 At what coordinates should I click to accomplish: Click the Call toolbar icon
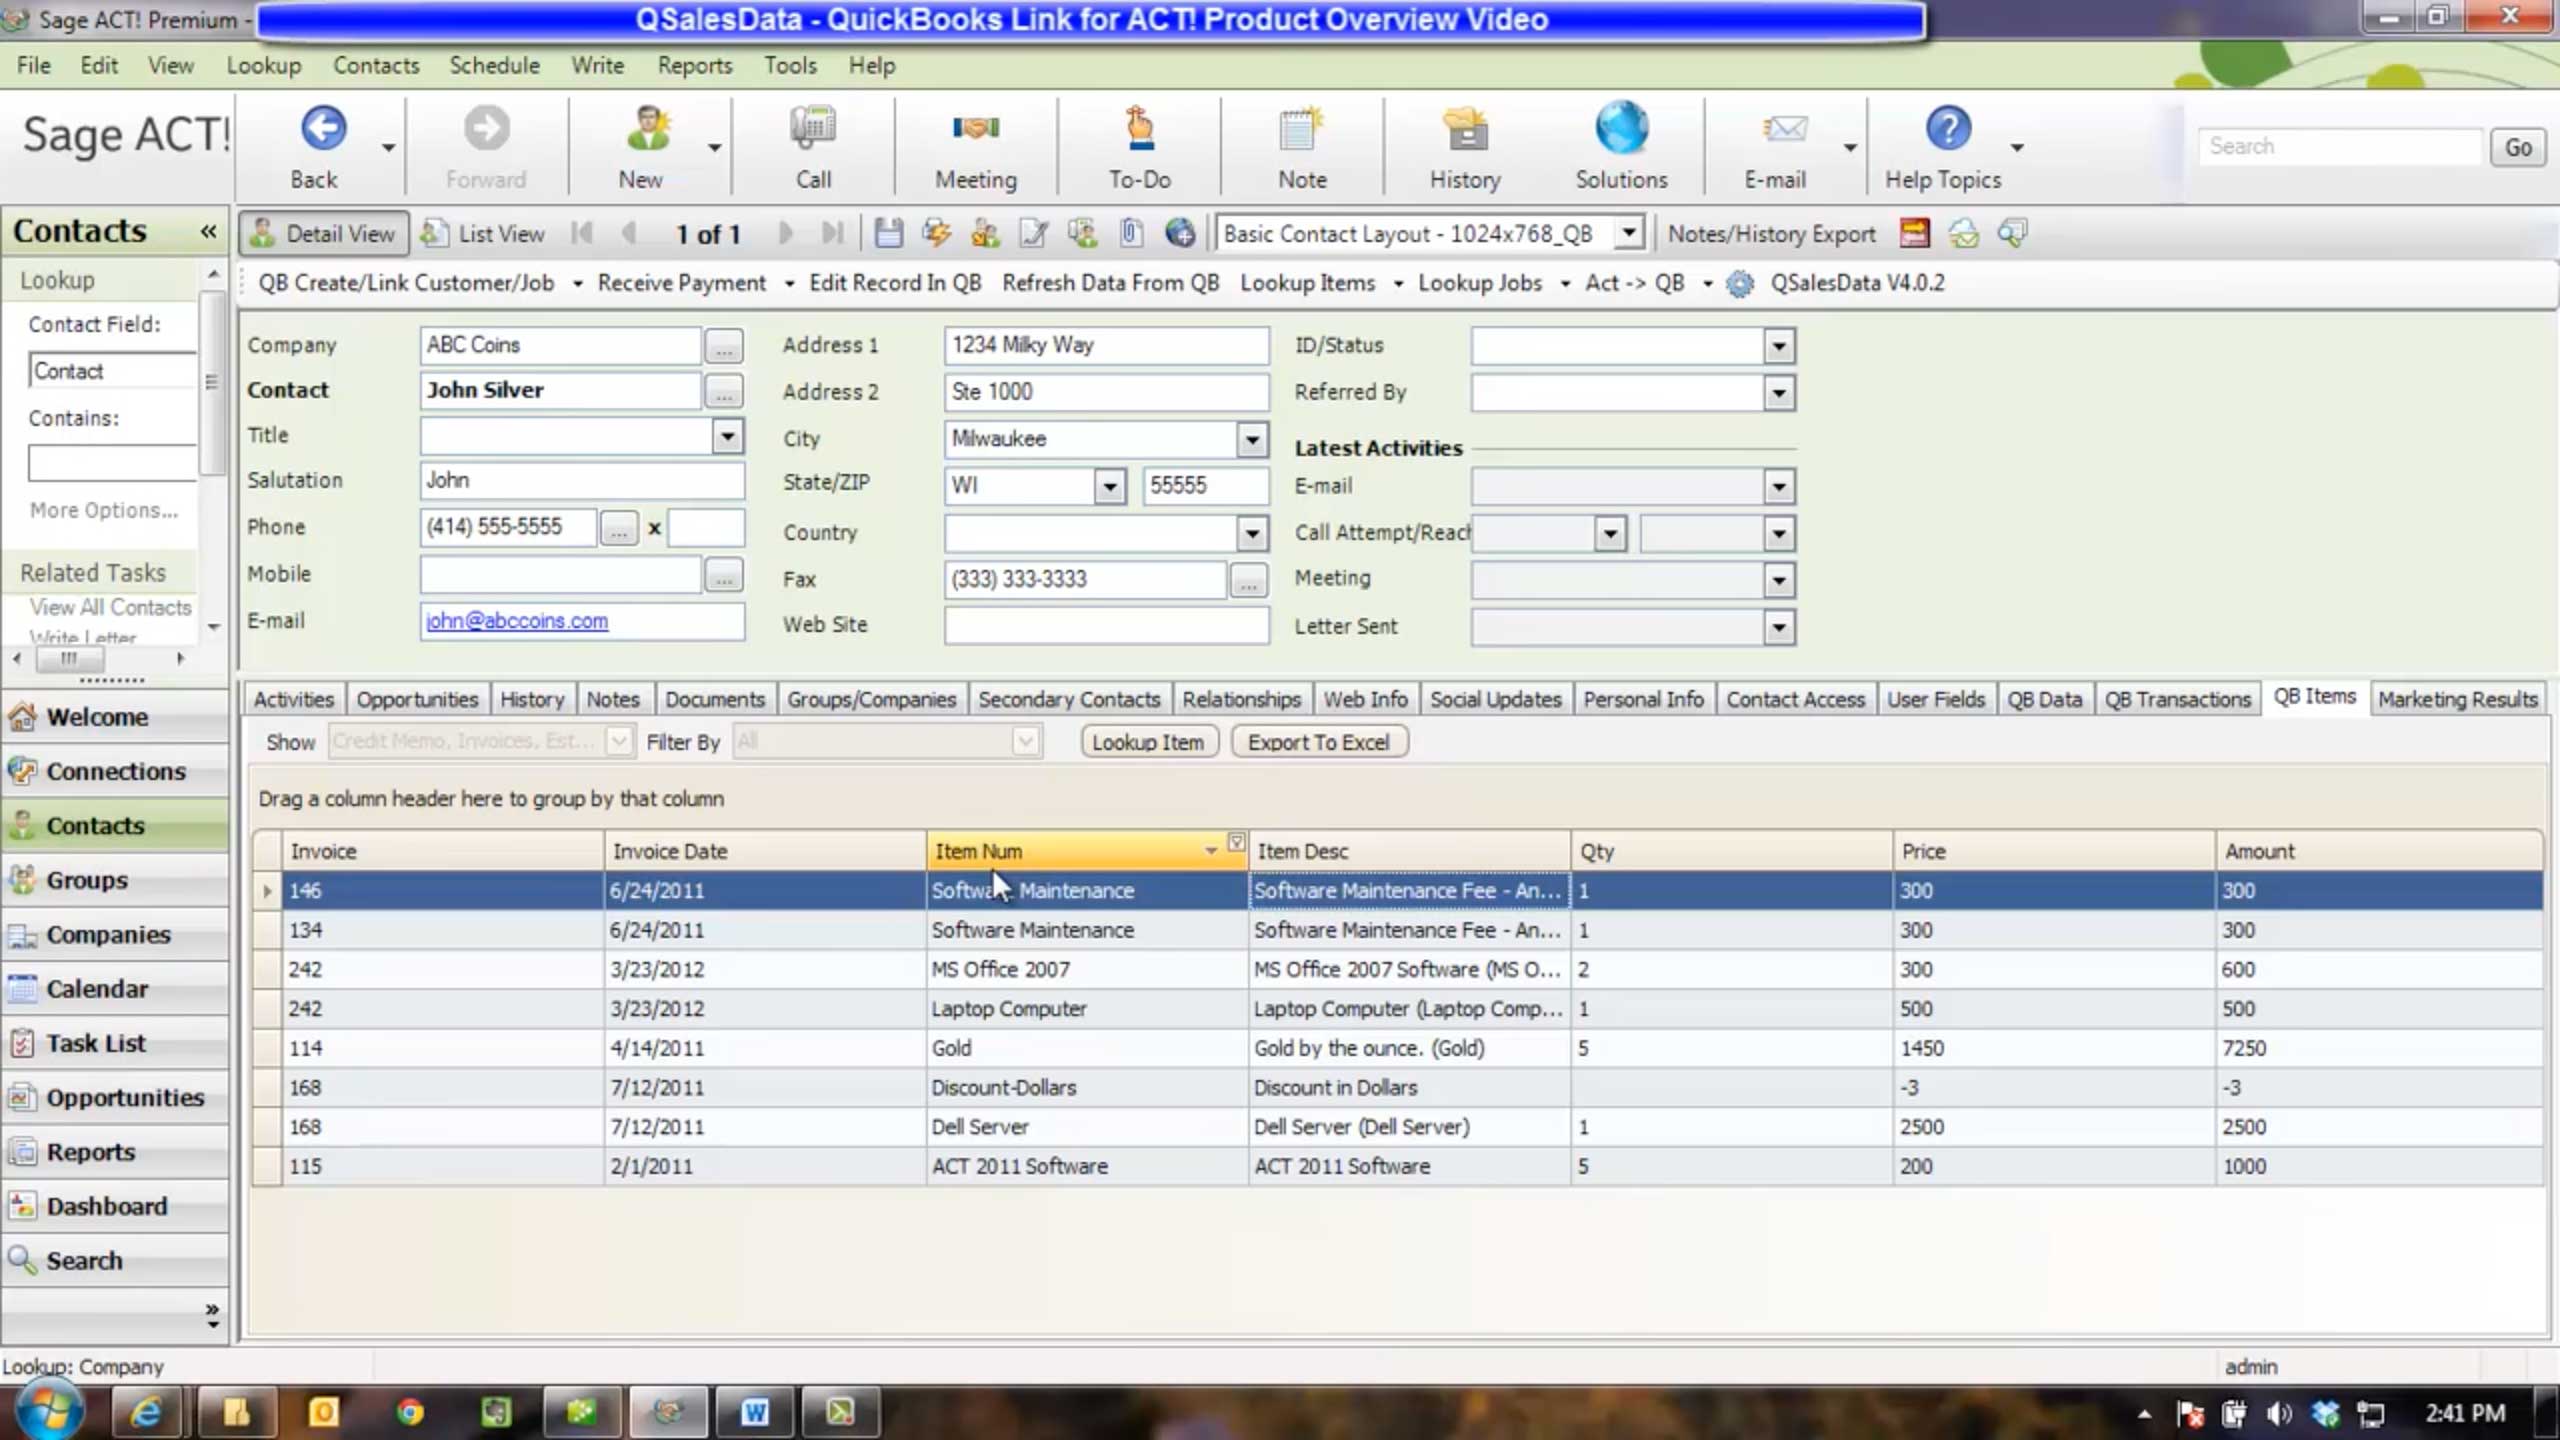[813, 130]
